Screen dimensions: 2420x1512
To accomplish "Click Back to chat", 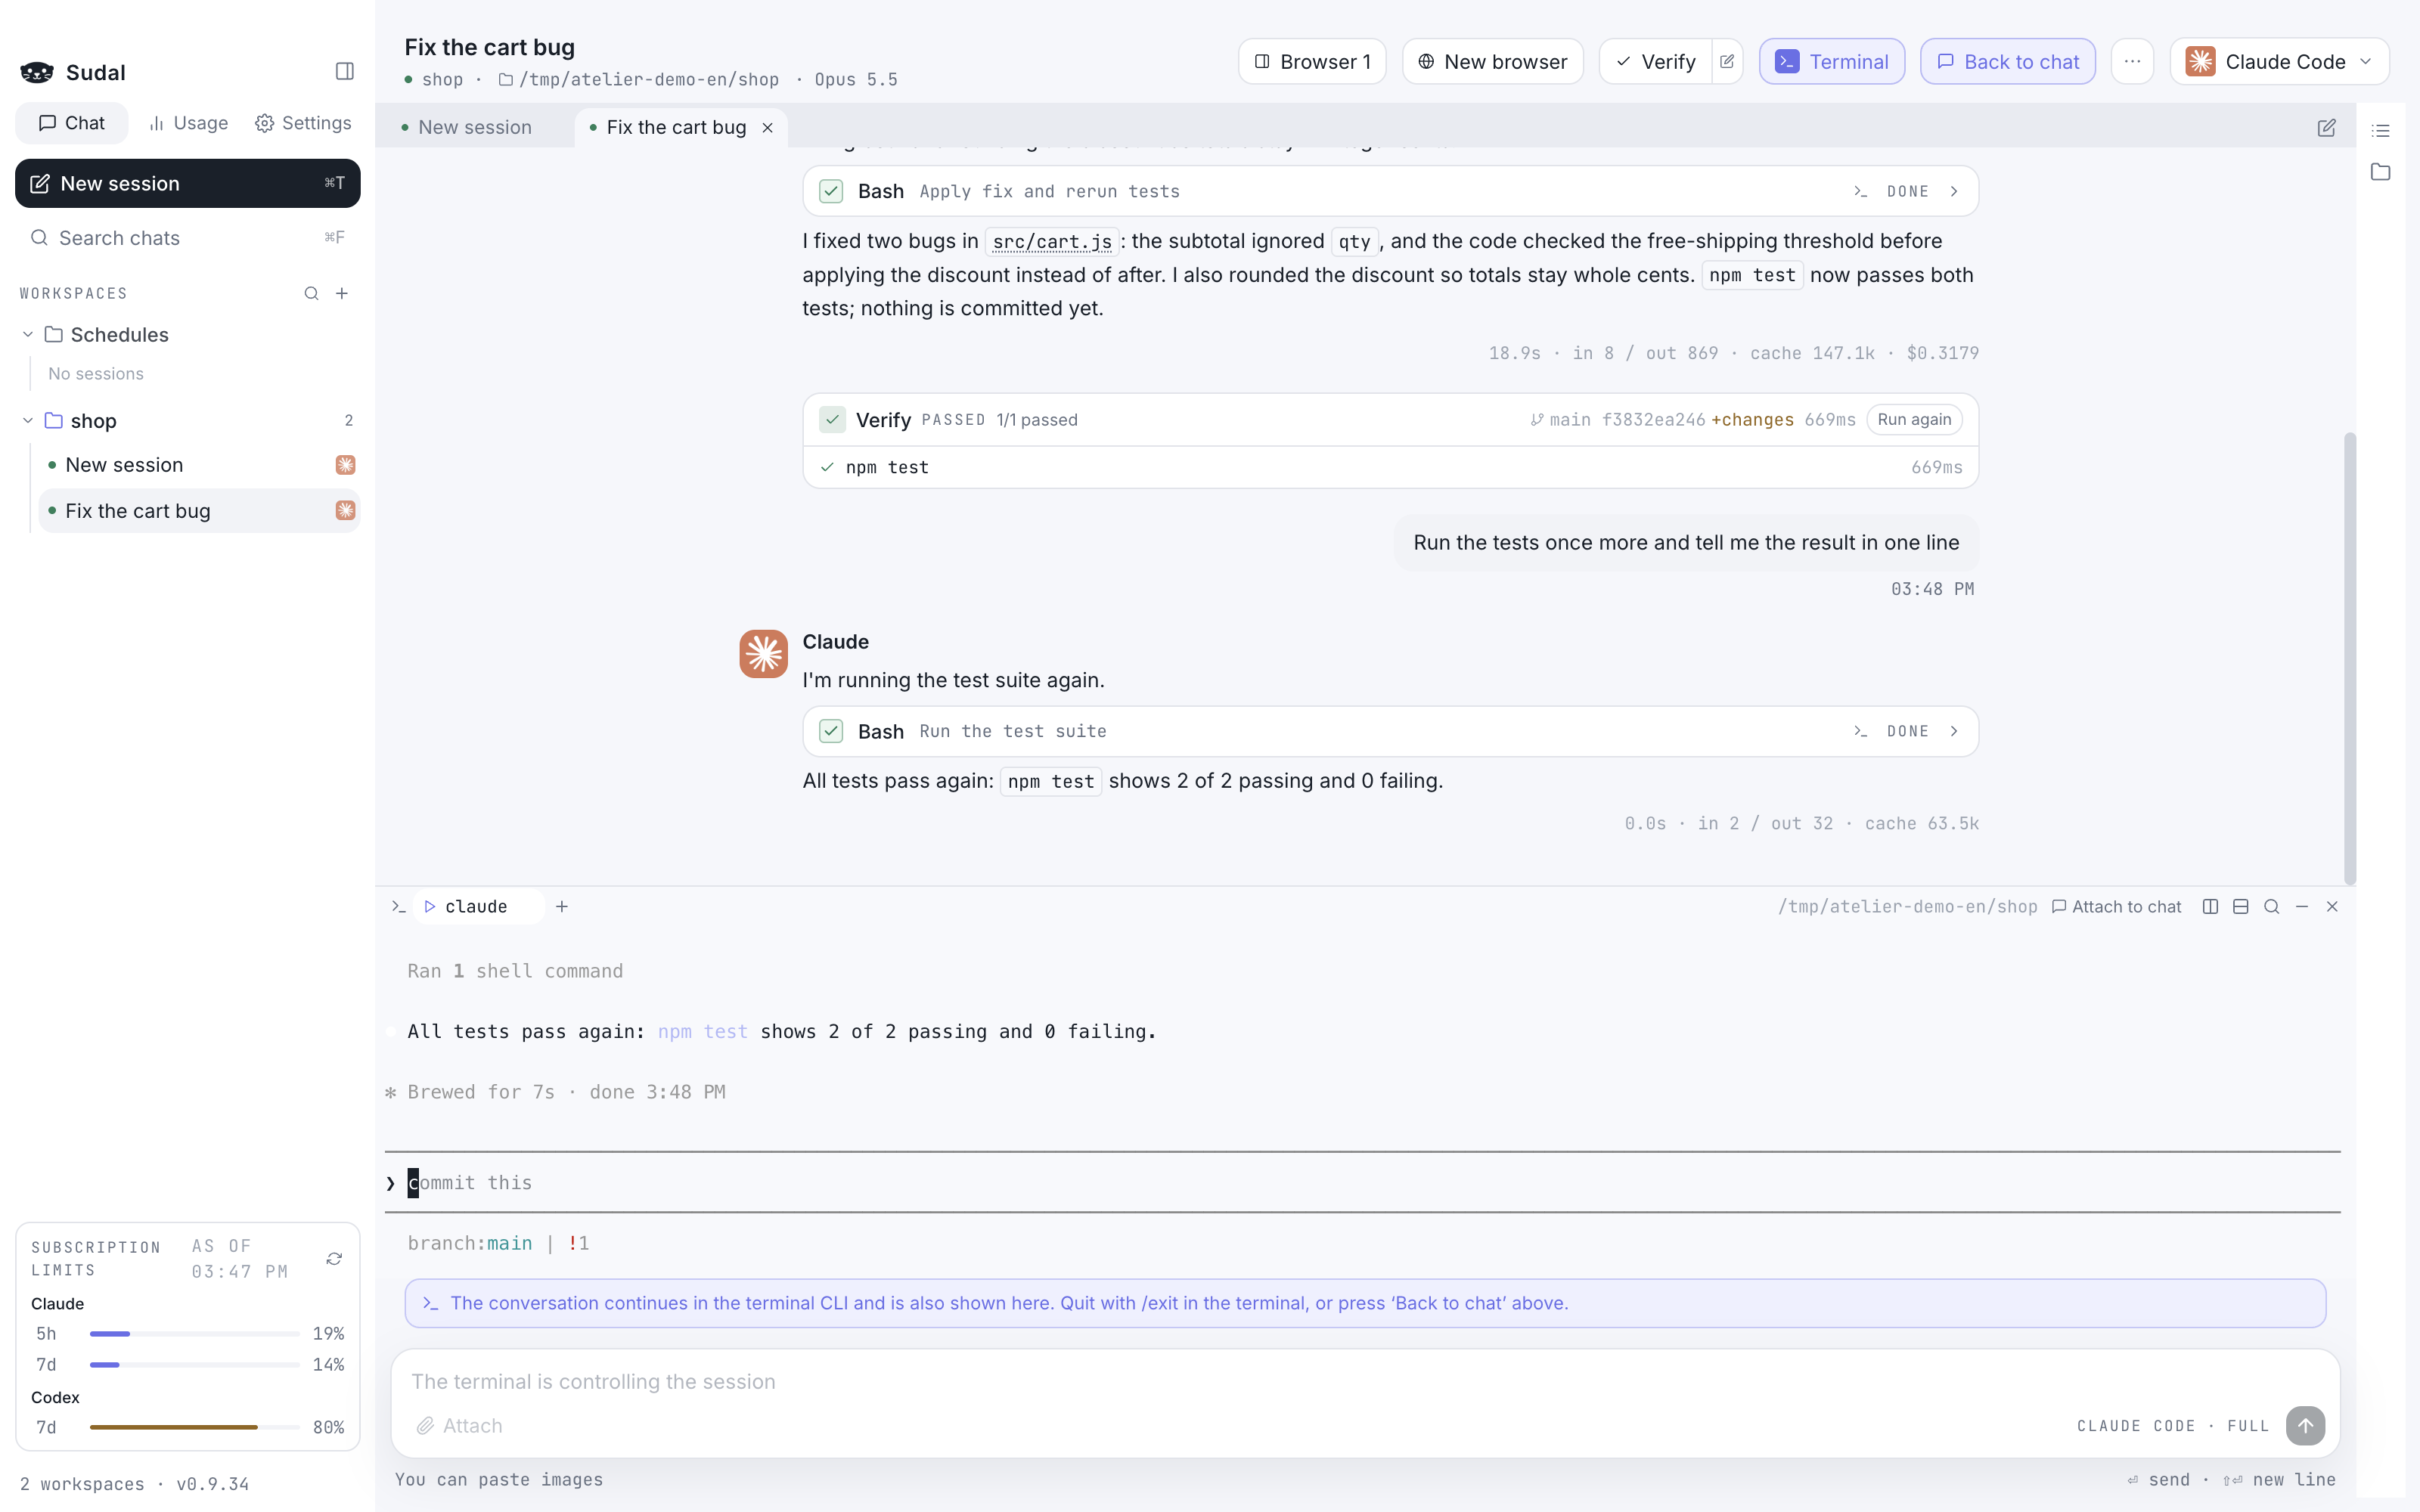I will (2007, 61).
